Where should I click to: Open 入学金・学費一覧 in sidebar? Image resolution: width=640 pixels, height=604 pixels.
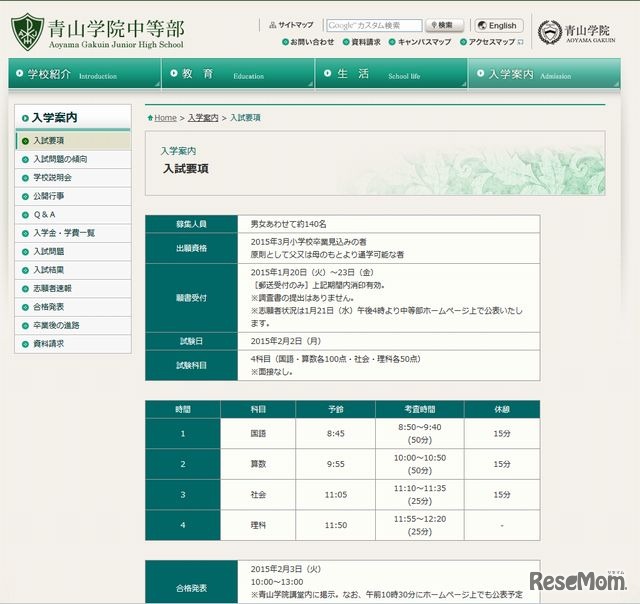(x=73, y=233)
